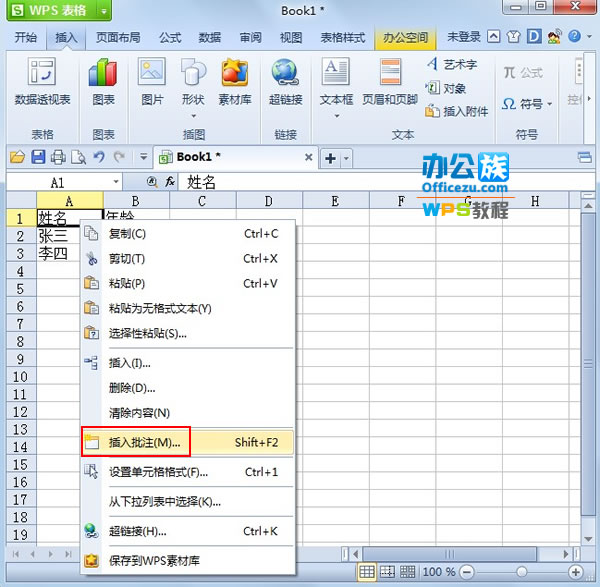Select row 10 header
600x587 pixels.
click(x=21, y=377)
